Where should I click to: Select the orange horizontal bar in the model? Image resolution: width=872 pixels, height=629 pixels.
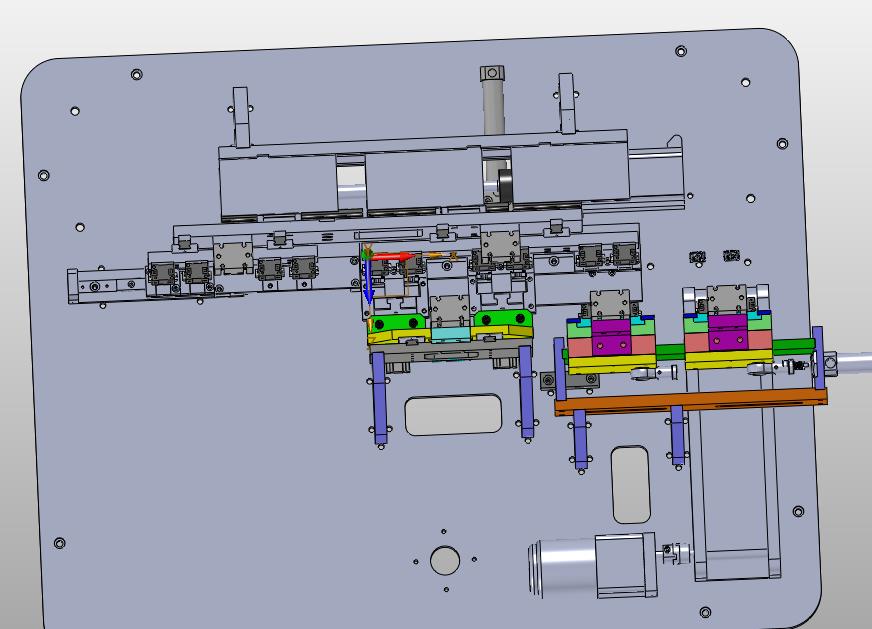691,401
